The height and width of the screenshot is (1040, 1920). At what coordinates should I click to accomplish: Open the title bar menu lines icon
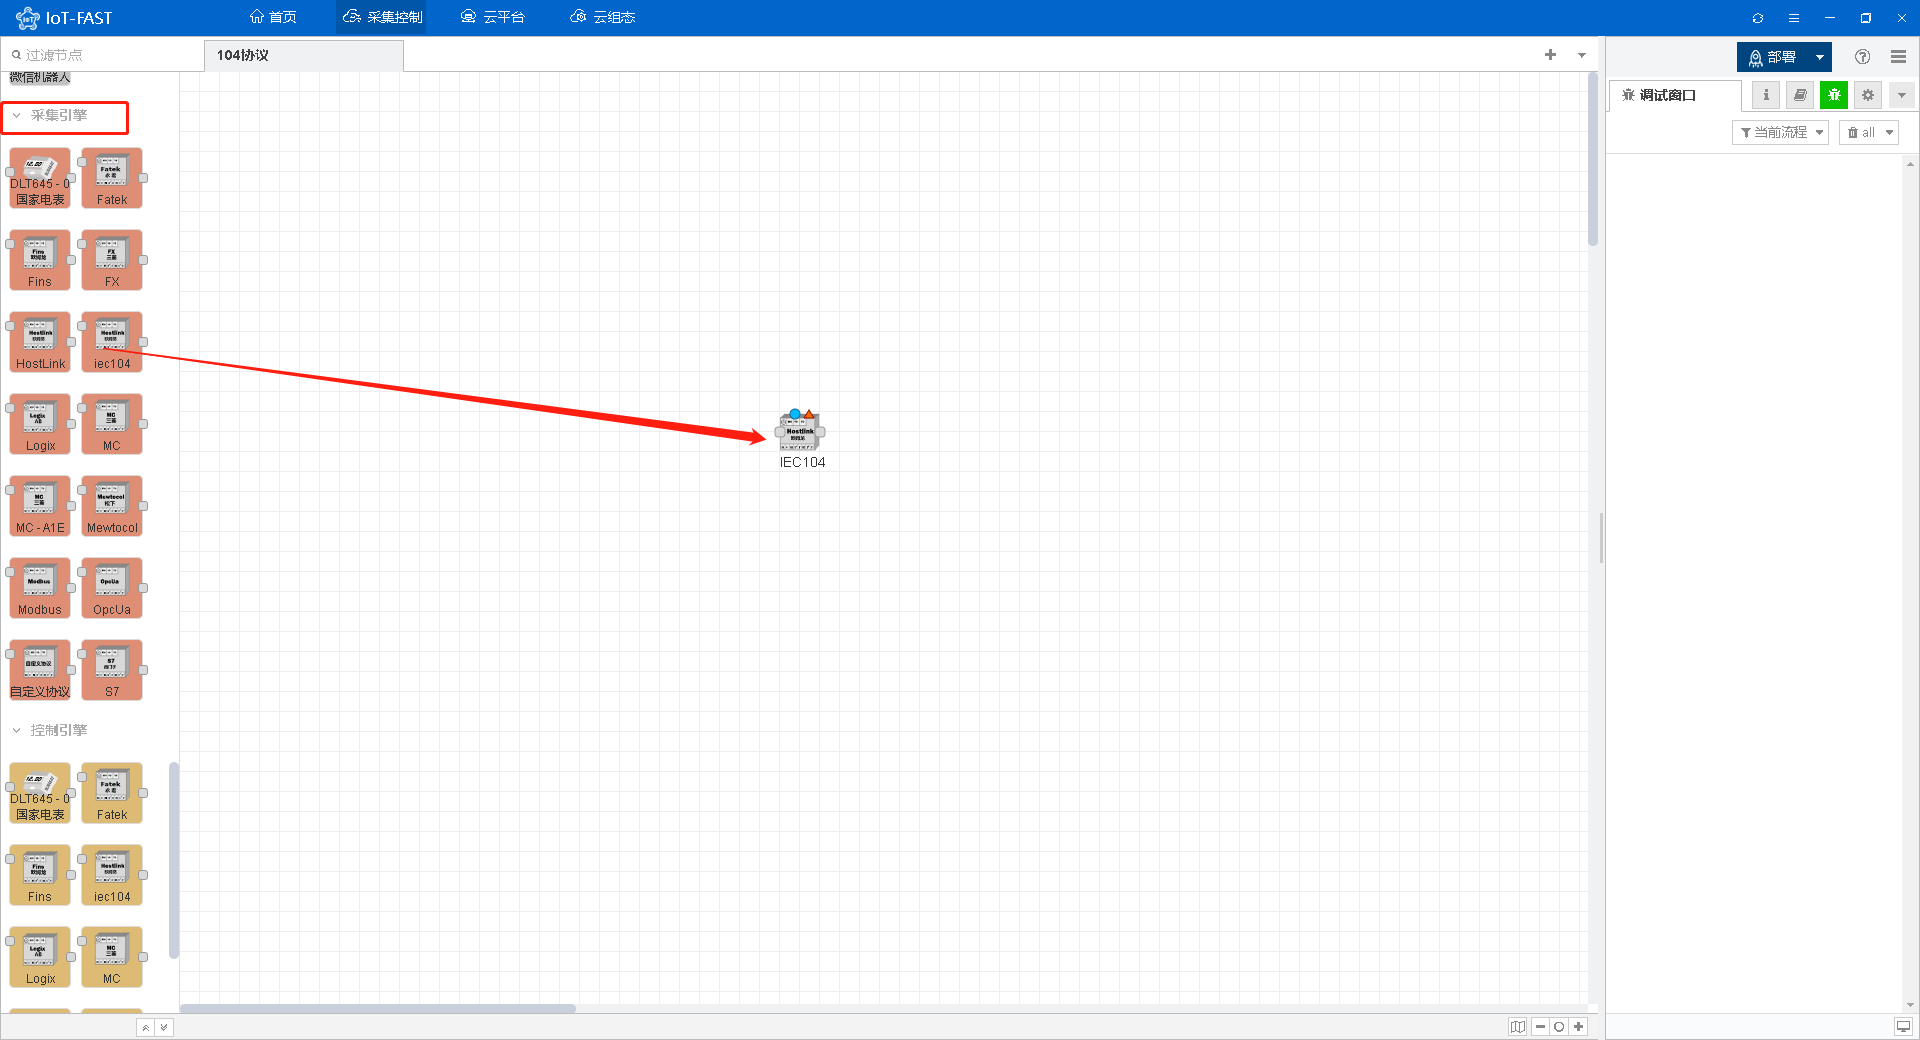(x=1794, y=18)
